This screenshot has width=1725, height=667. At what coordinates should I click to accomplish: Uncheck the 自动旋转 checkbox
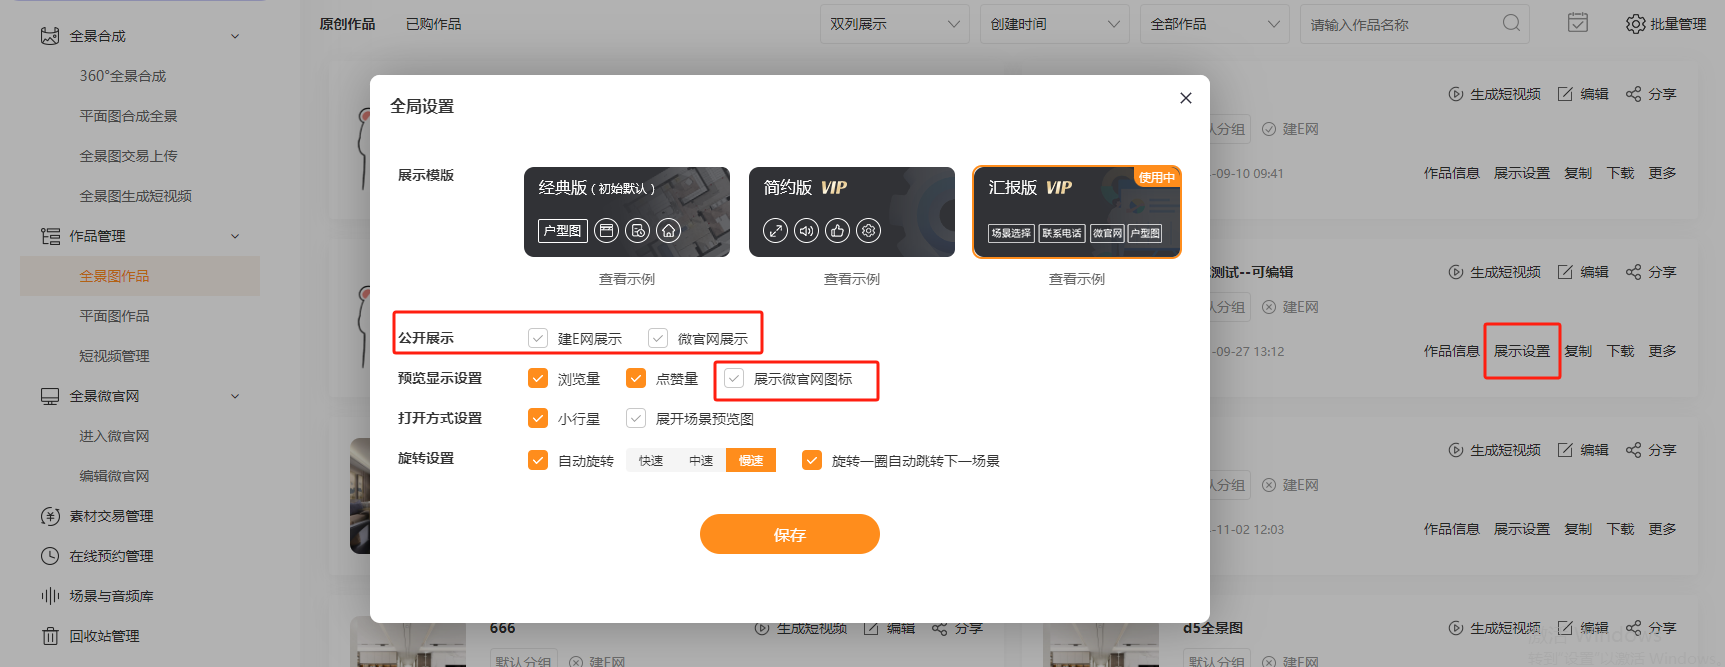(538, 460)
